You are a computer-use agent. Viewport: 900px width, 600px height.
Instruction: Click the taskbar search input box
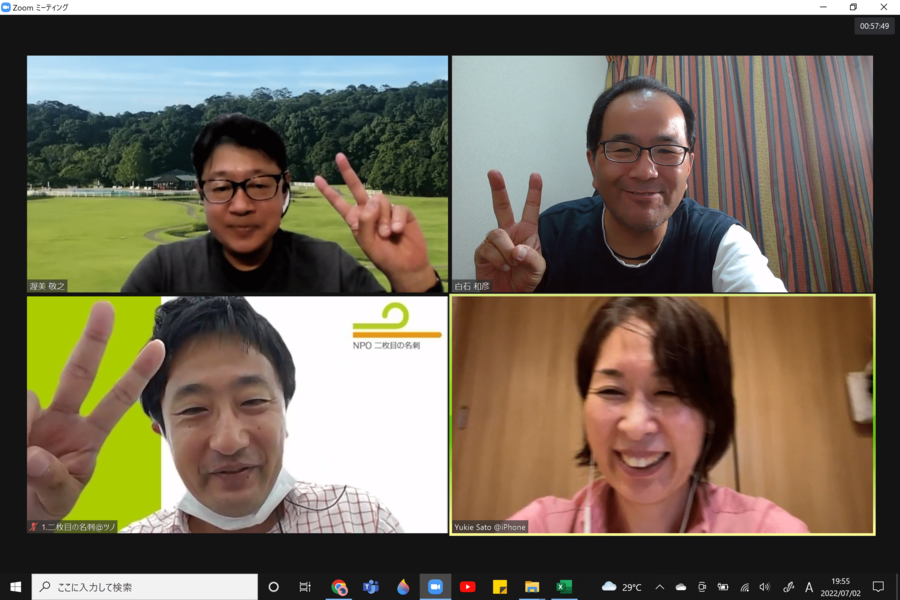(145, 587)
